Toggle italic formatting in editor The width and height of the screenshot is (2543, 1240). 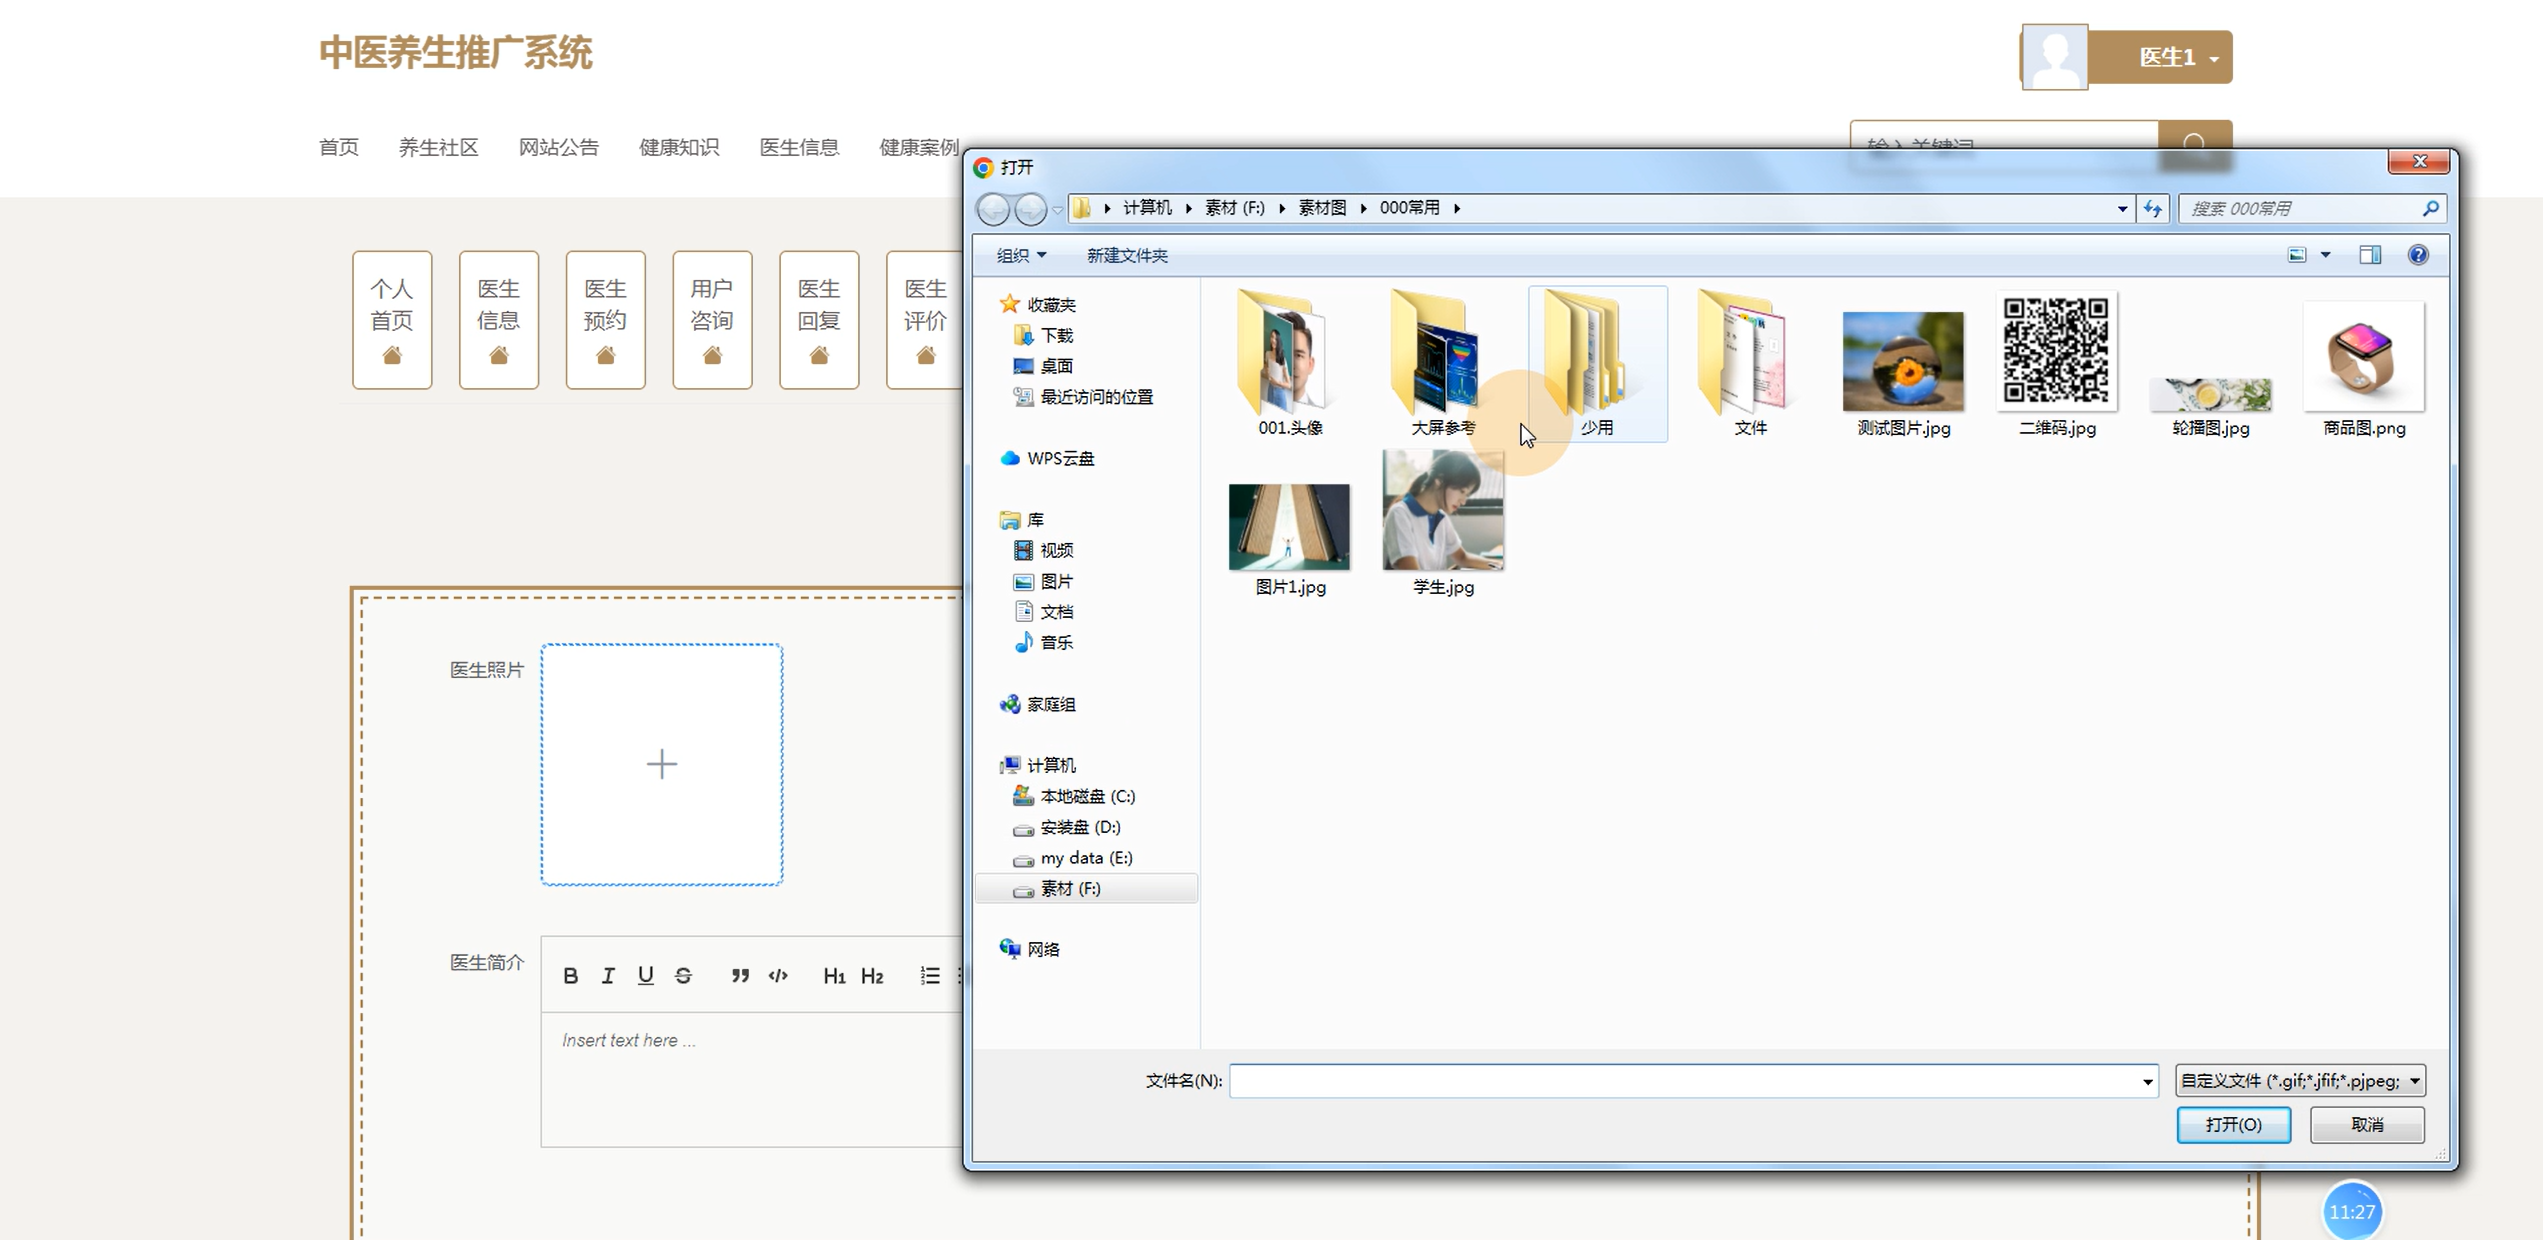pyautogui.click(x=608, y=975)
